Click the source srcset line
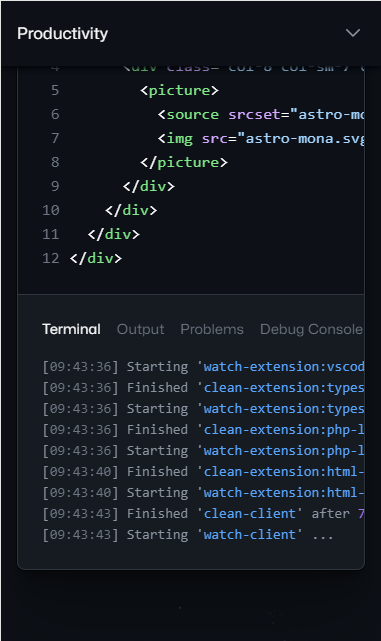This screenshot has height=641, width=381. tap(261, 114)
